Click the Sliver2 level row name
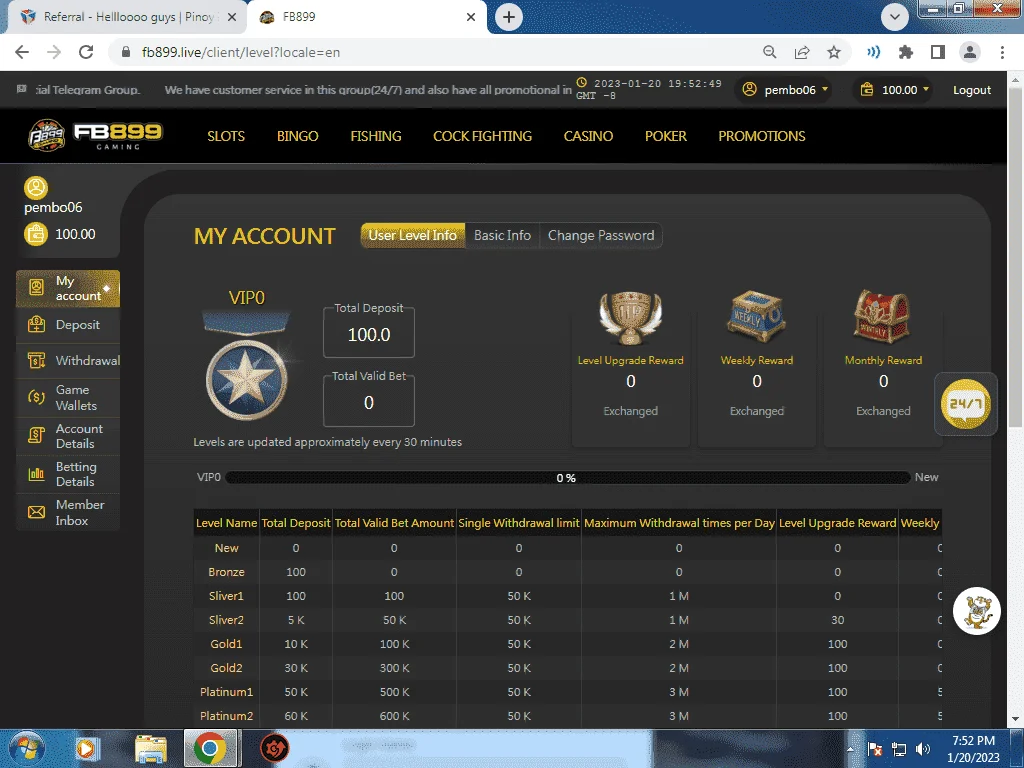The height and width of the screenshot is (768, 1024). click(x=227, y=620)
